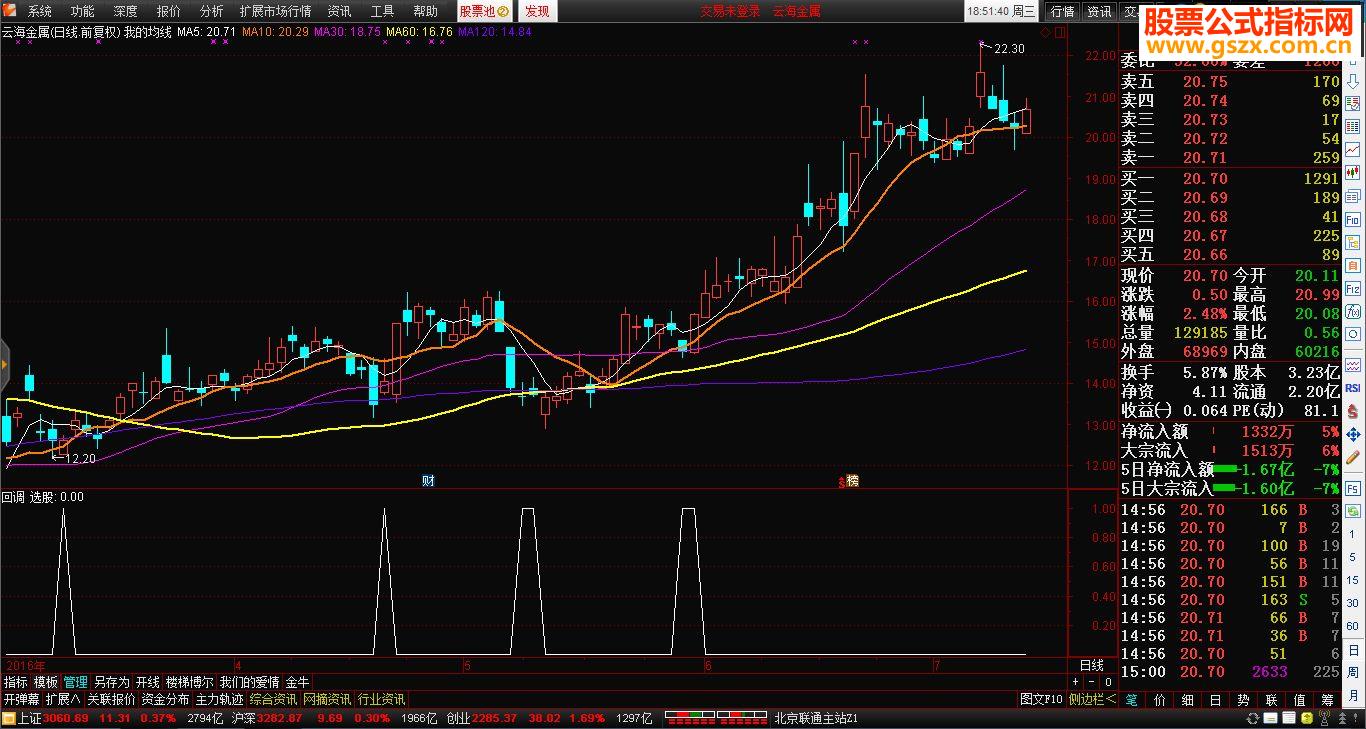Click the yellow icon before 上证 index
The image size is (1366, 729).
point(9,718)
